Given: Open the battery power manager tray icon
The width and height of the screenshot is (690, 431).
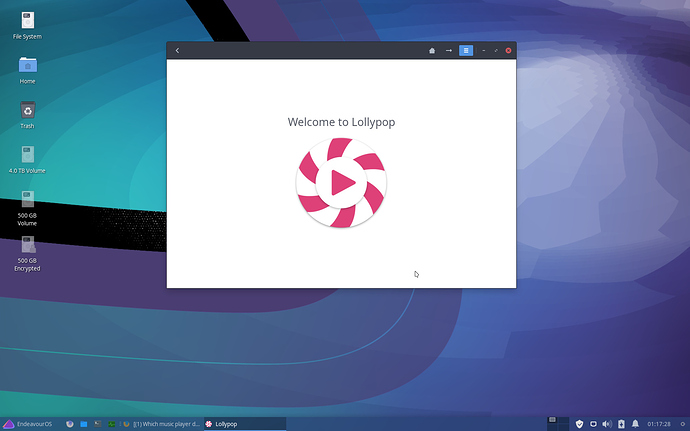Looking at the screenshot, I should 621,424.
